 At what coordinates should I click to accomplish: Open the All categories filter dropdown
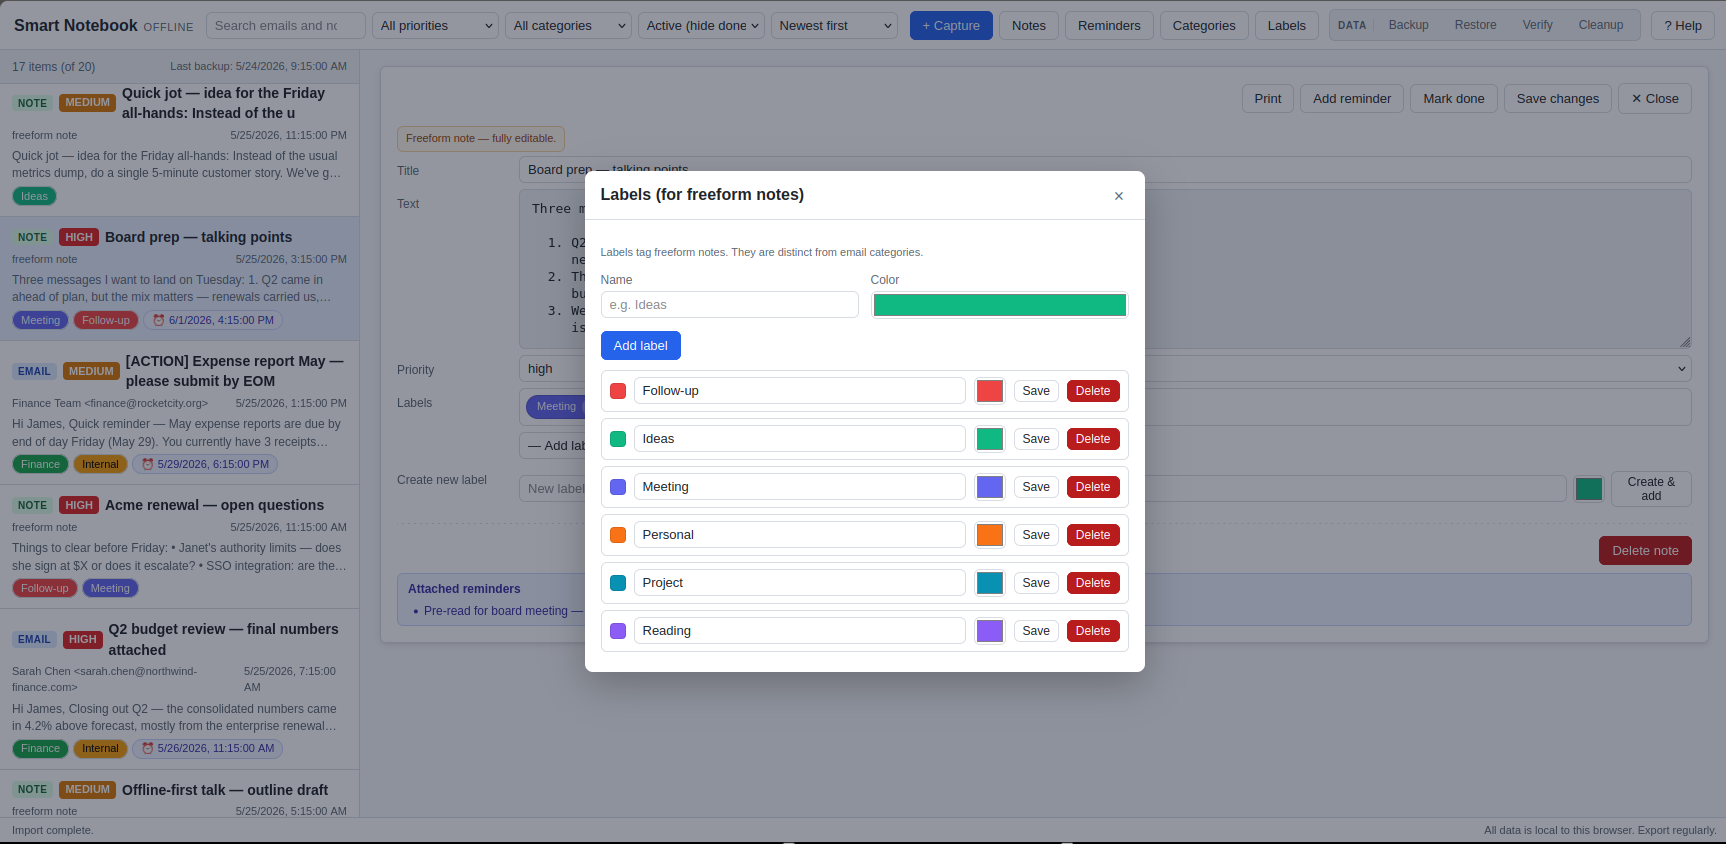(x=568, y=26)
